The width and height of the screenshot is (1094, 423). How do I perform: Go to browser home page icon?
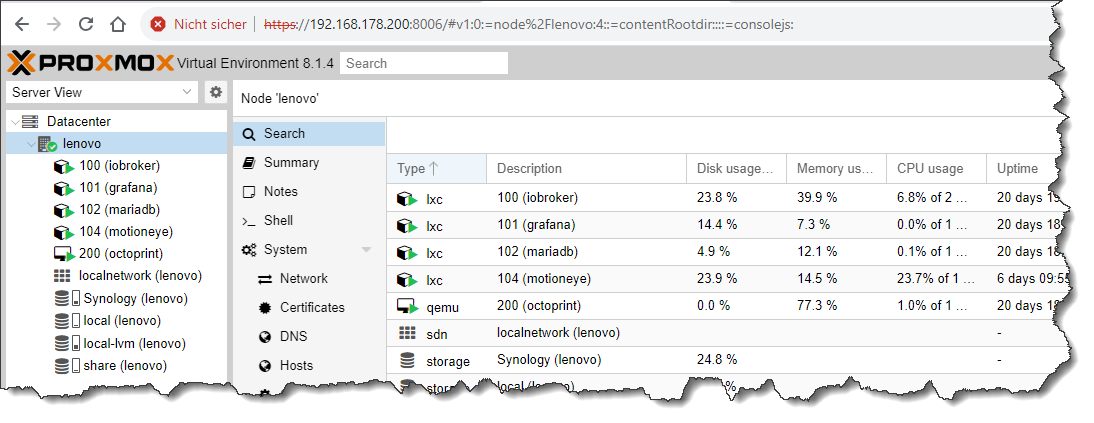[x=118, y=24]
